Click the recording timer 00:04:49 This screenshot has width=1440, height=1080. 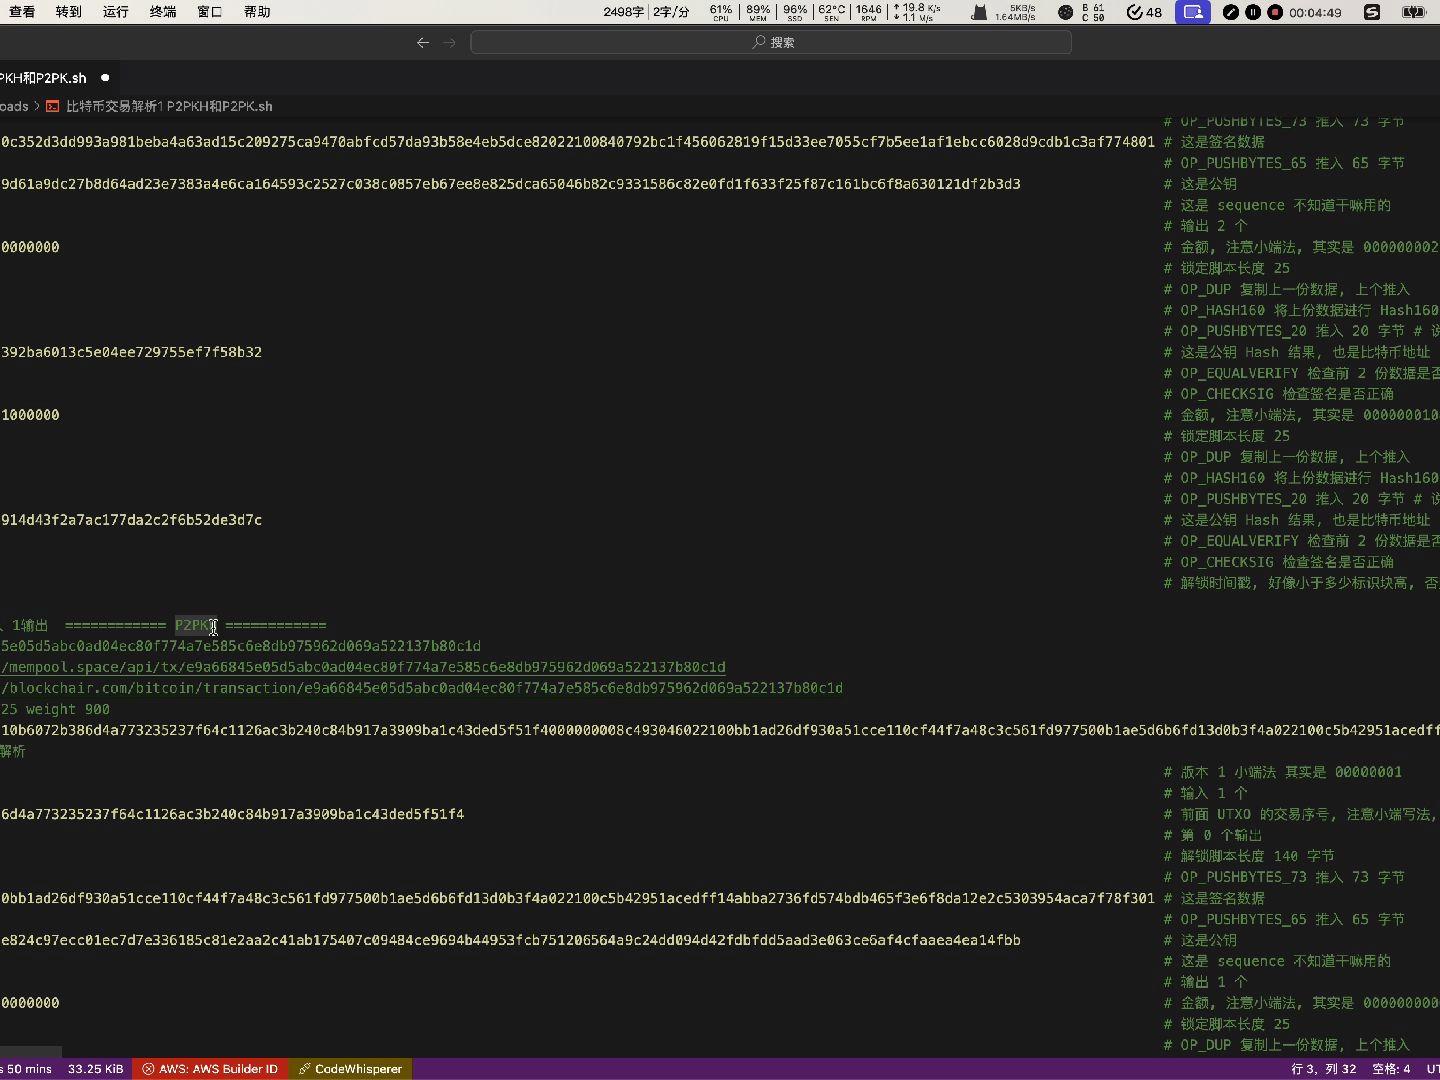[1315, 12]
